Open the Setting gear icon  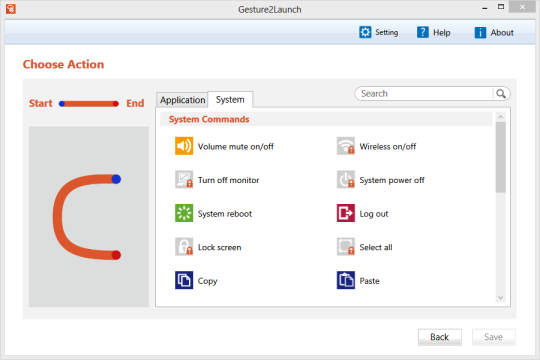(365, 32)
